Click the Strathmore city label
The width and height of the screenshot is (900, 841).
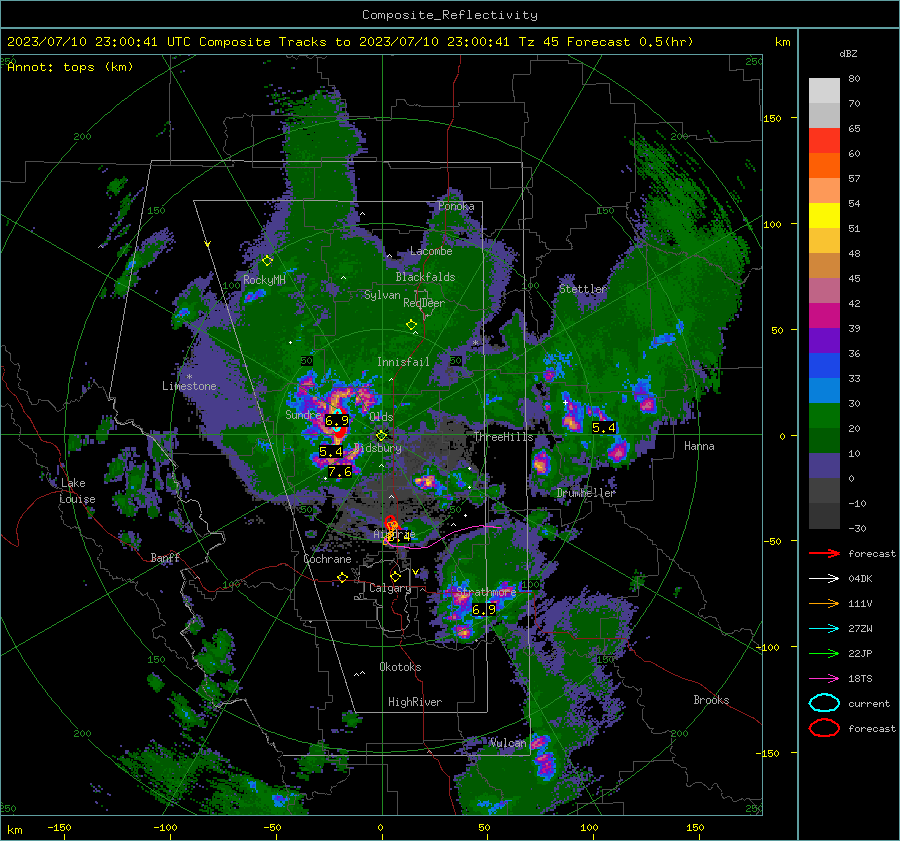coord(486,591)
